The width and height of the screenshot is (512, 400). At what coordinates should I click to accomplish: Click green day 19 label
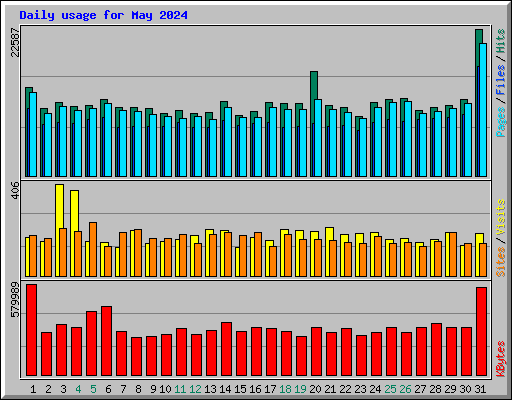(300, 389)
